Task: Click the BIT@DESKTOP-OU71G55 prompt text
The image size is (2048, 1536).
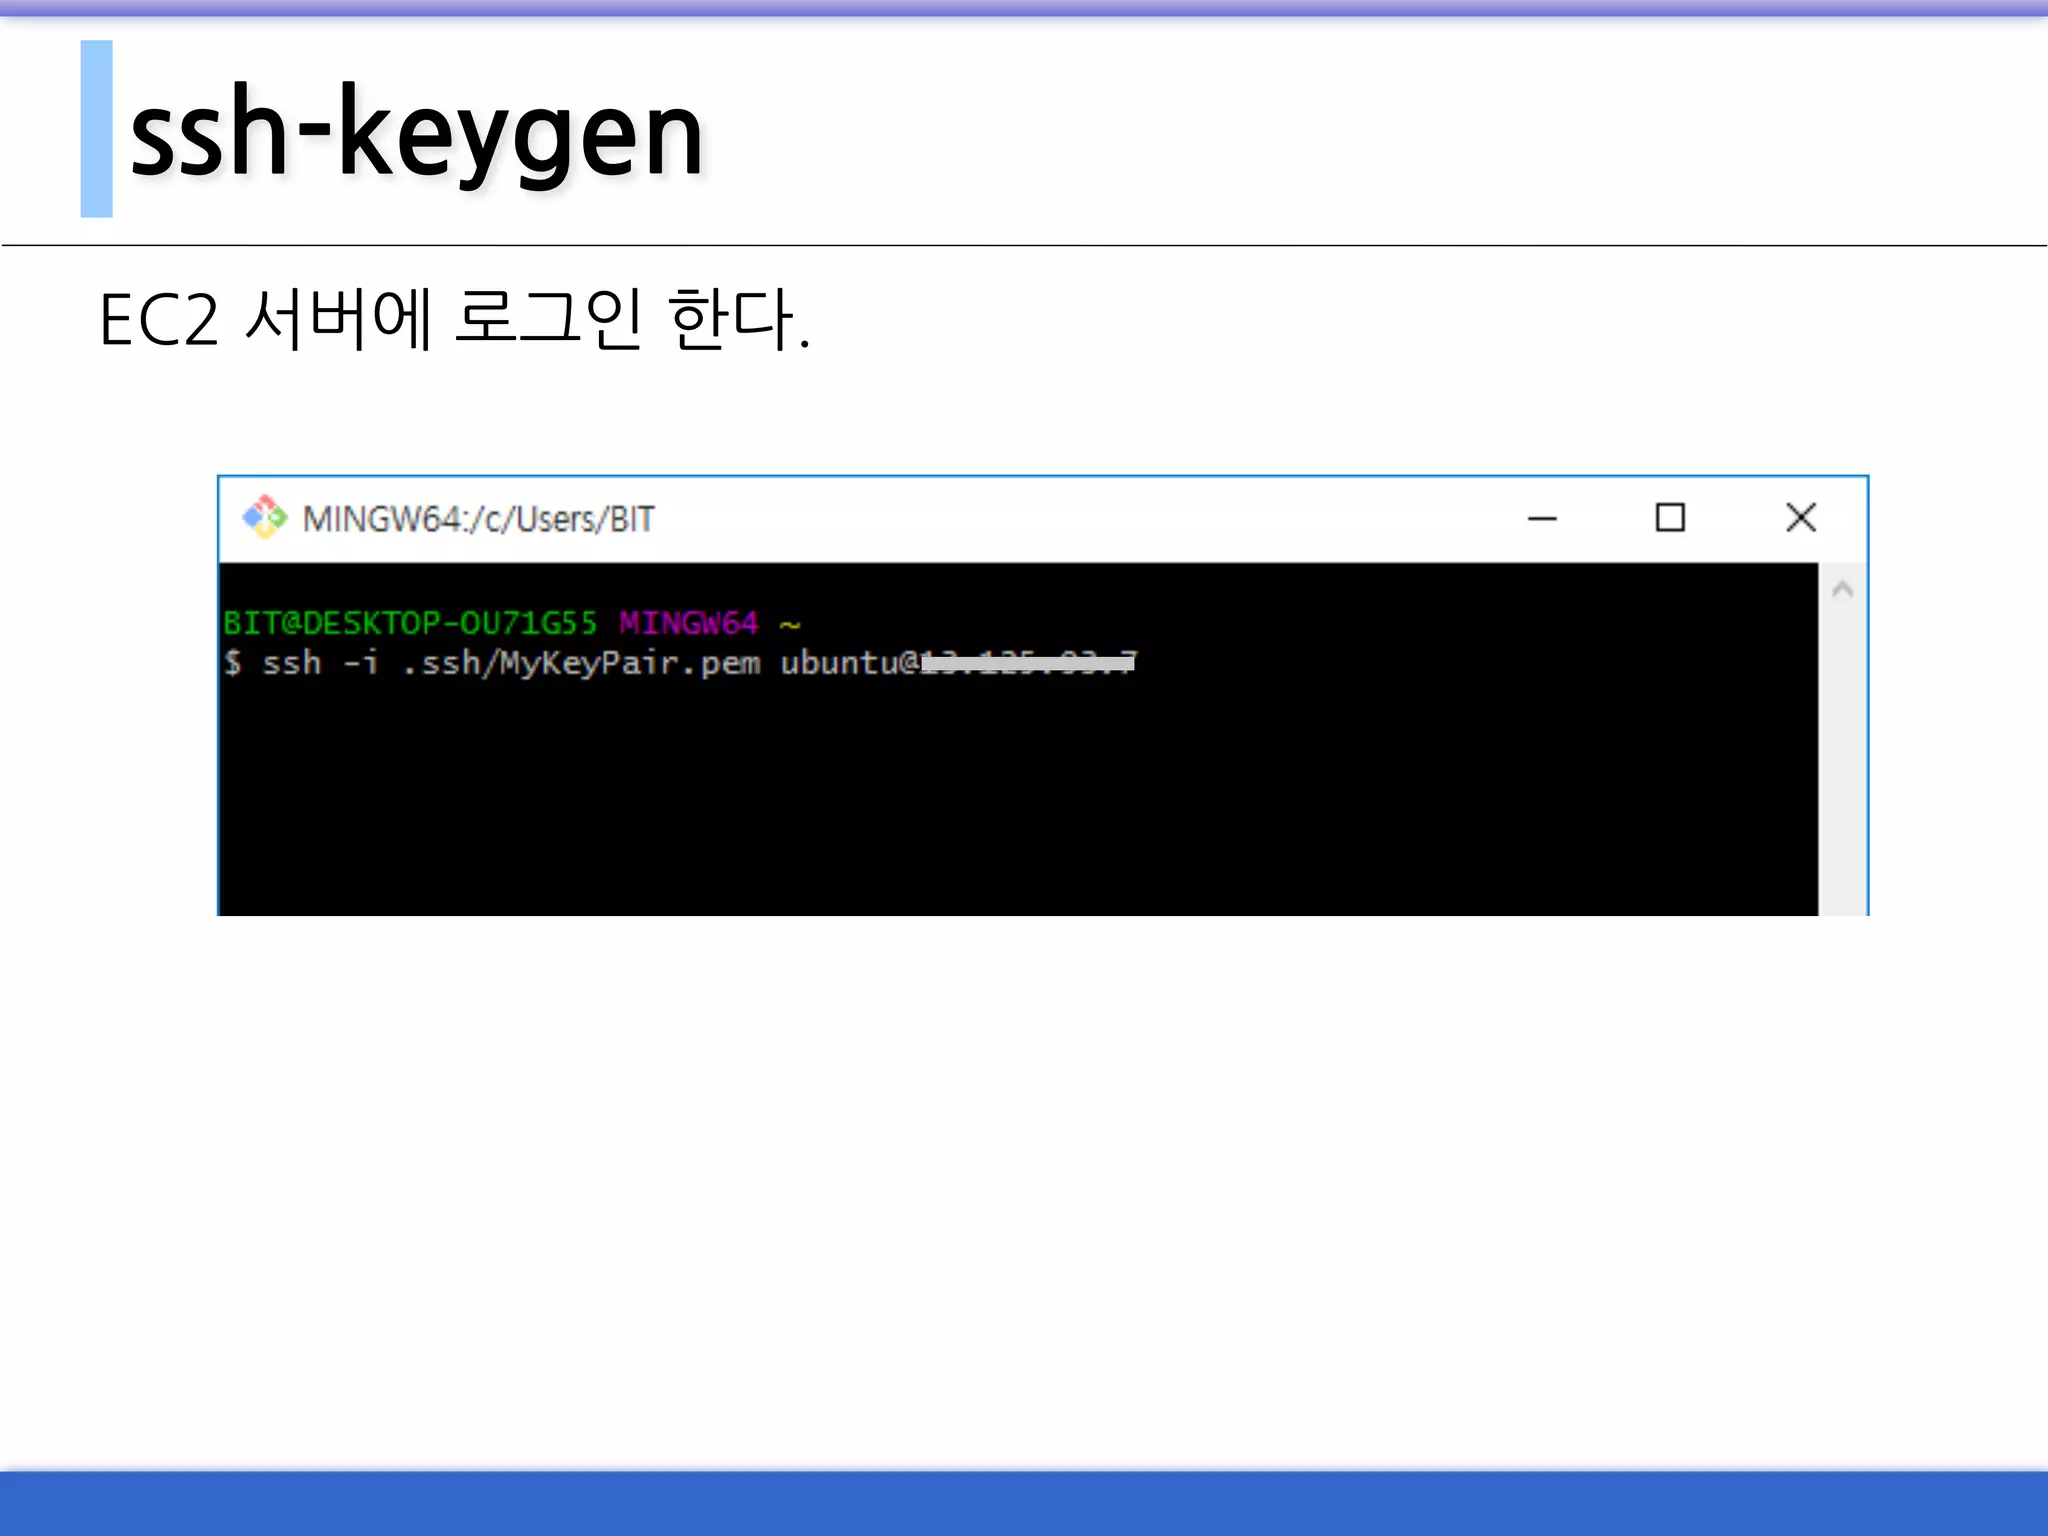Action: tap(410, 623)
